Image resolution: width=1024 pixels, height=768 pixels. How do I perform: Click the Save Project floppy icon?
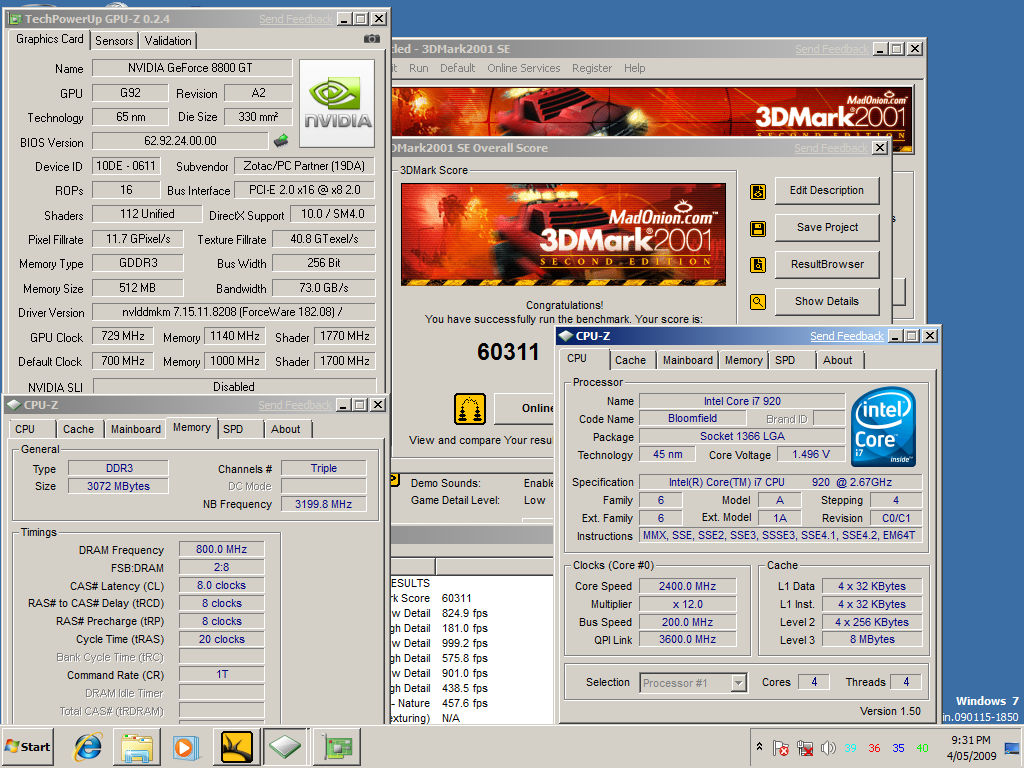coord(758,229)
